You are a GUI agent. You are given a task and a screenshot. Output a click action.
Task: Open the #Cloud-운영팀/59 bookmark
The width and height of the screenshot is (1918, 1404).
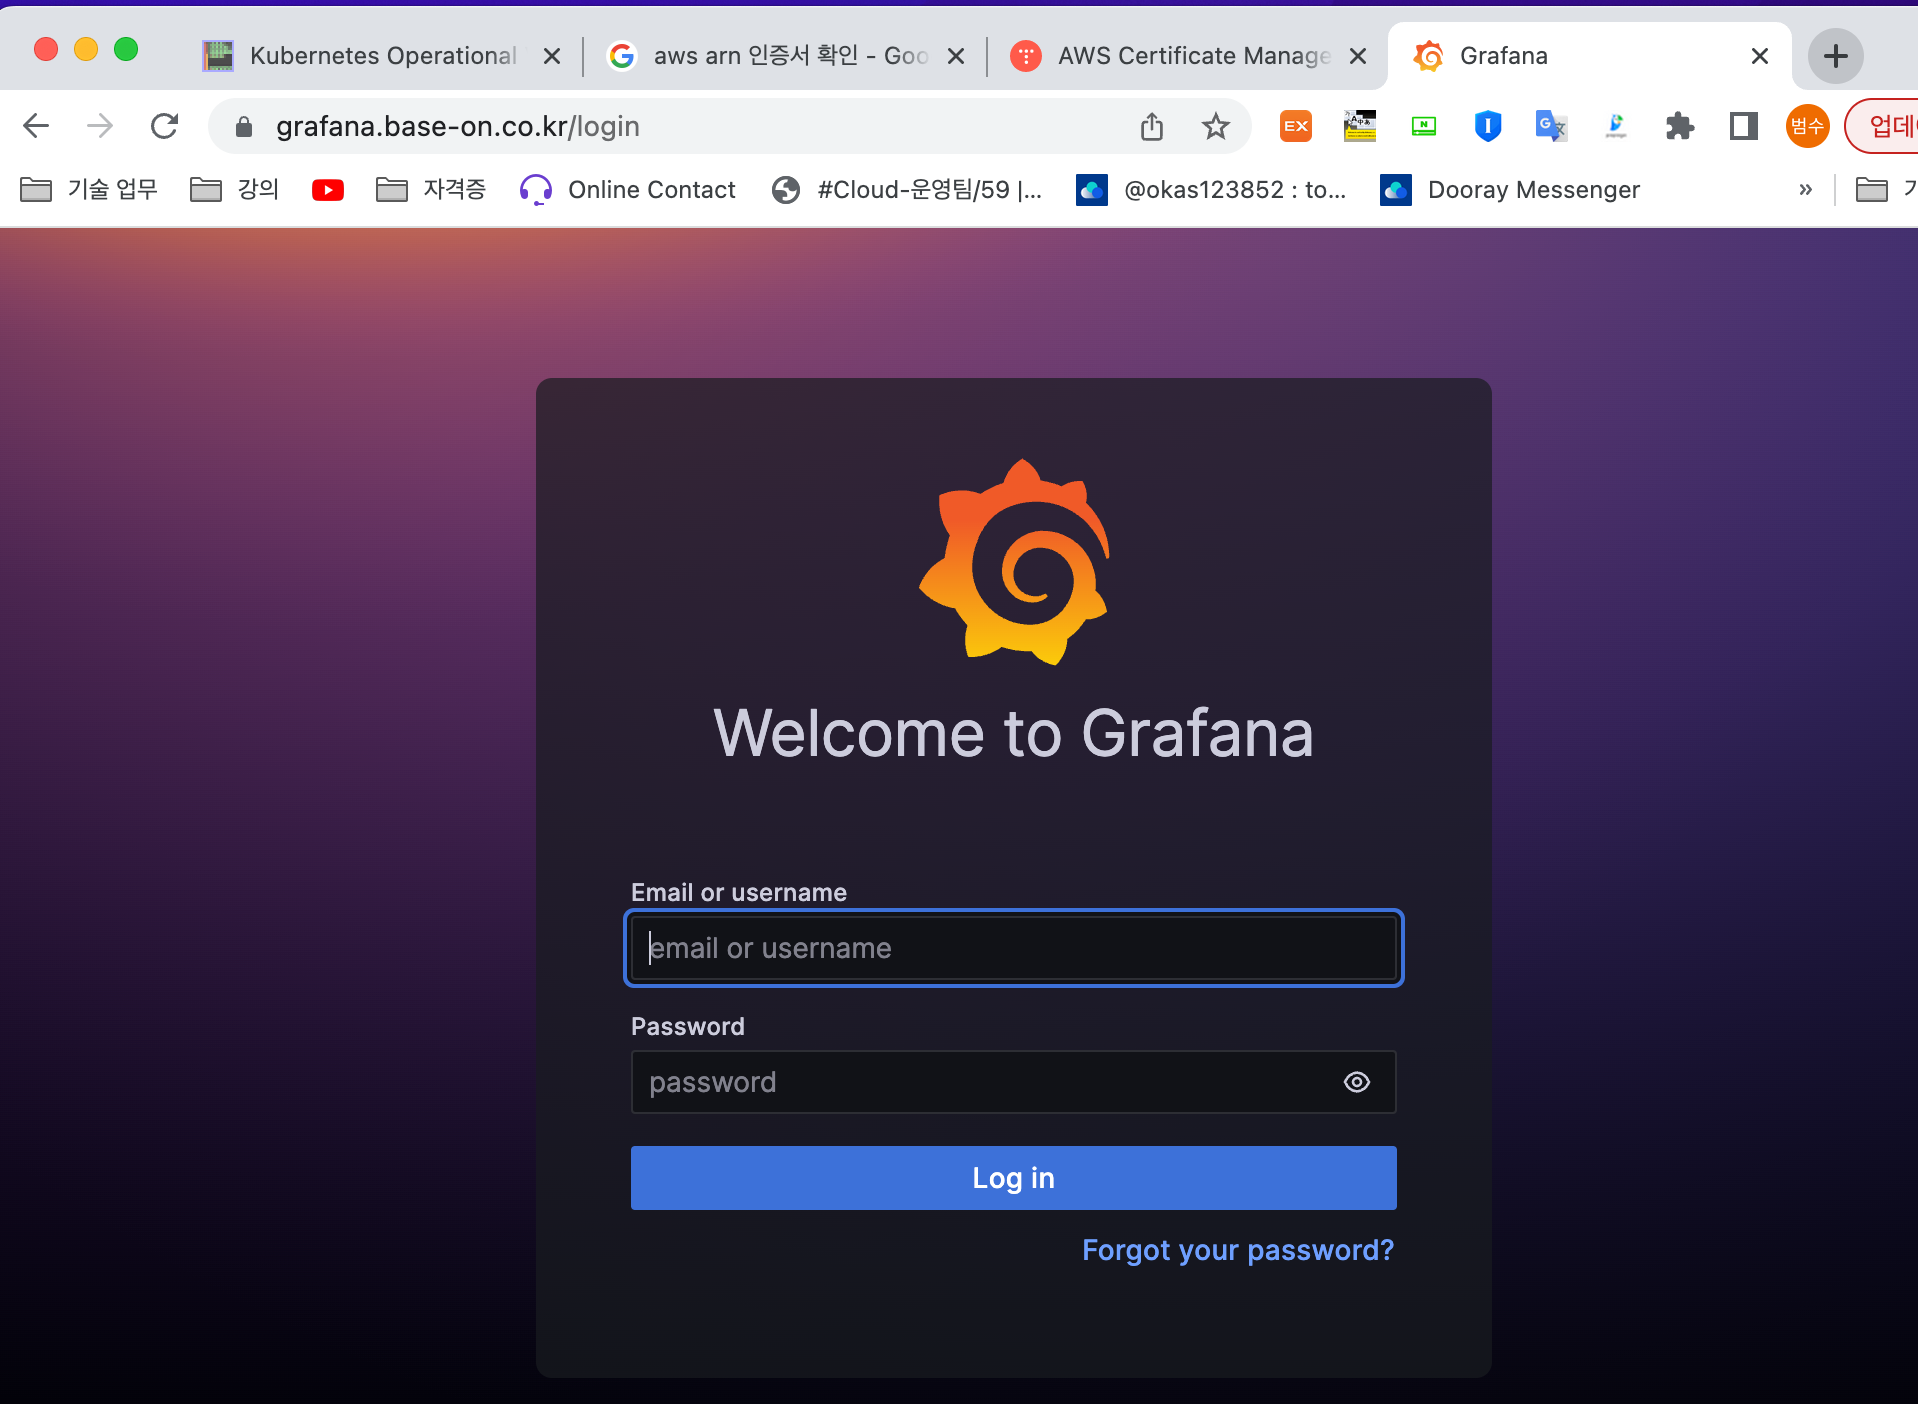pyautogui.click(x=908, y=190)
